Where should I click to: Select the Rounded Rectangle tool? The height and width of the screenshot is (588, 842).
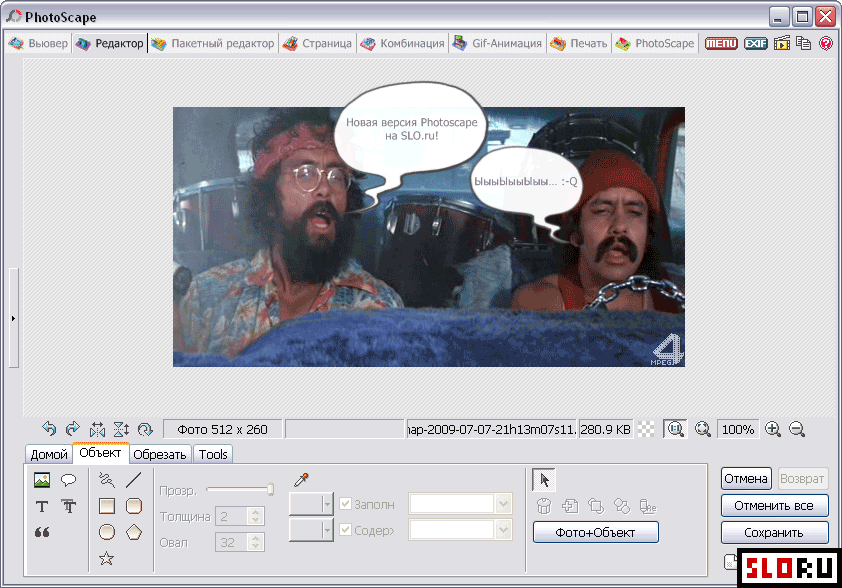[x=134, y=506]
